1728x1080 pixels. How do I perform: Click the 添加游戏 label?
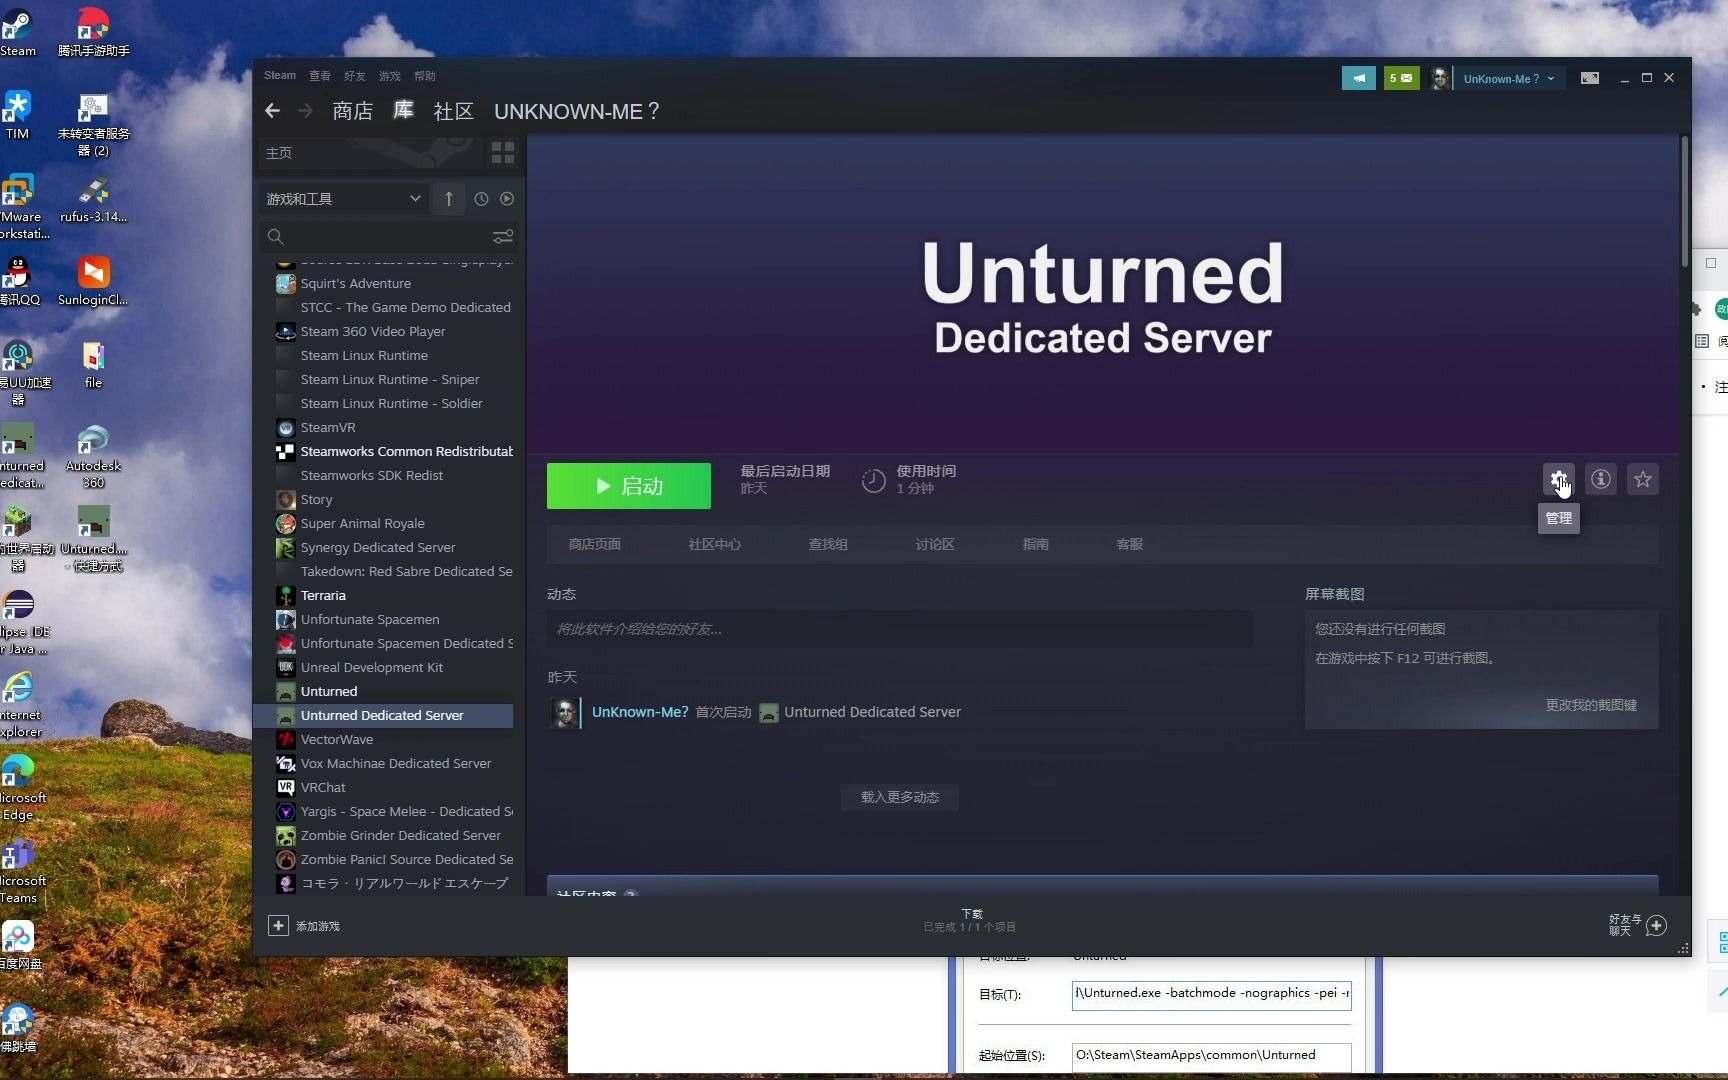318,926
